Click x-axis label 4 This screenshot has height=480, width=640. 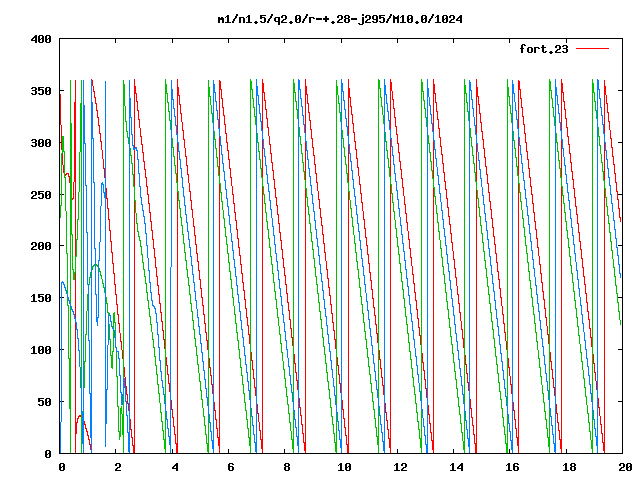175,467
